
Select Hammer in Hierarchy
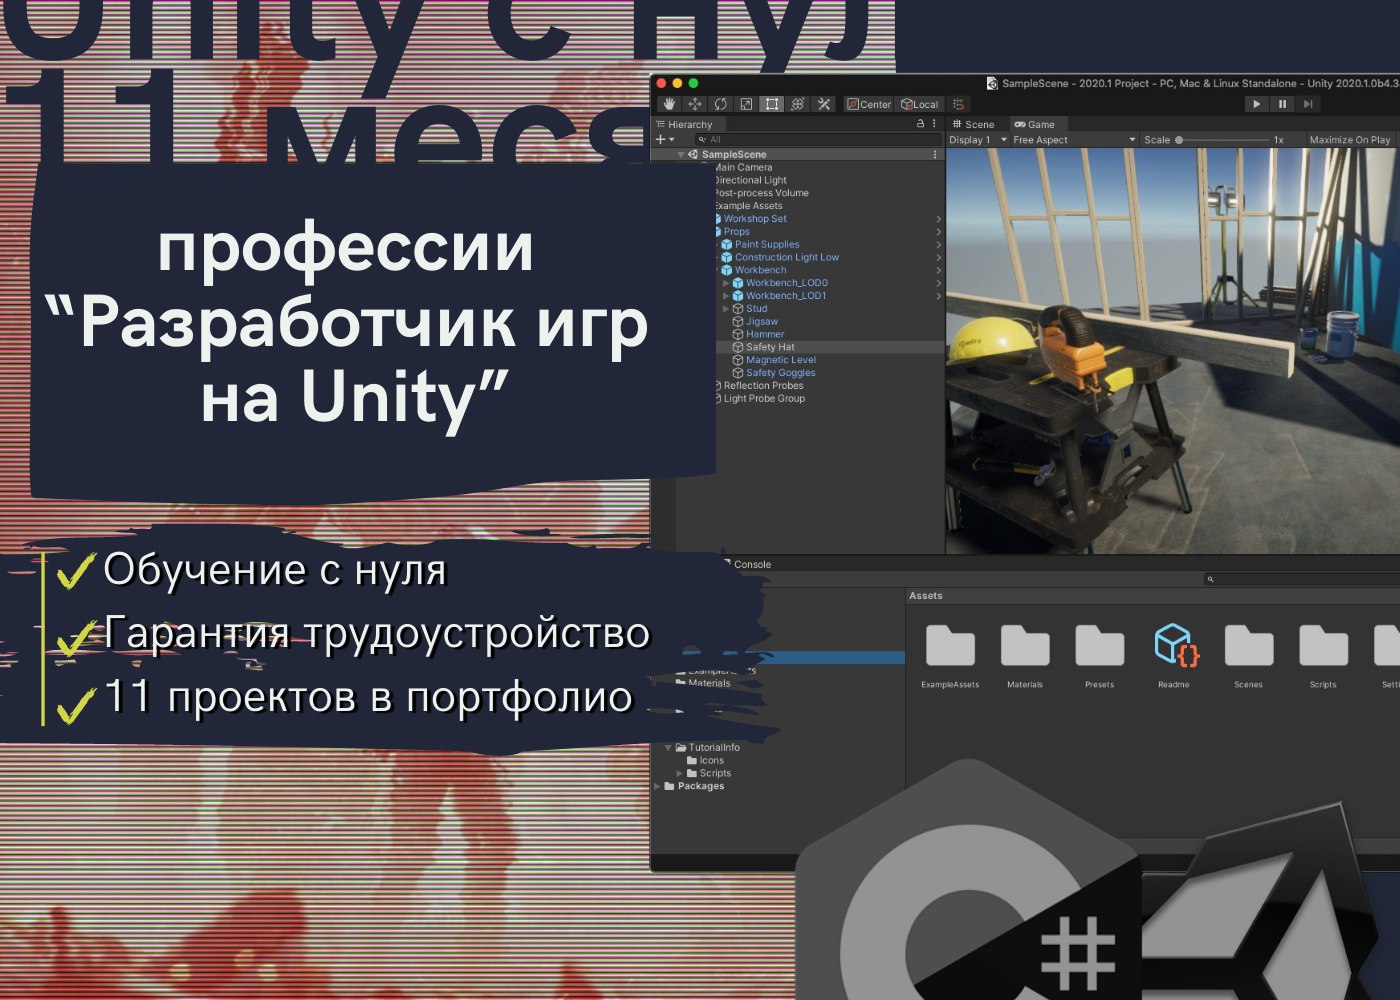coord(765,334)
